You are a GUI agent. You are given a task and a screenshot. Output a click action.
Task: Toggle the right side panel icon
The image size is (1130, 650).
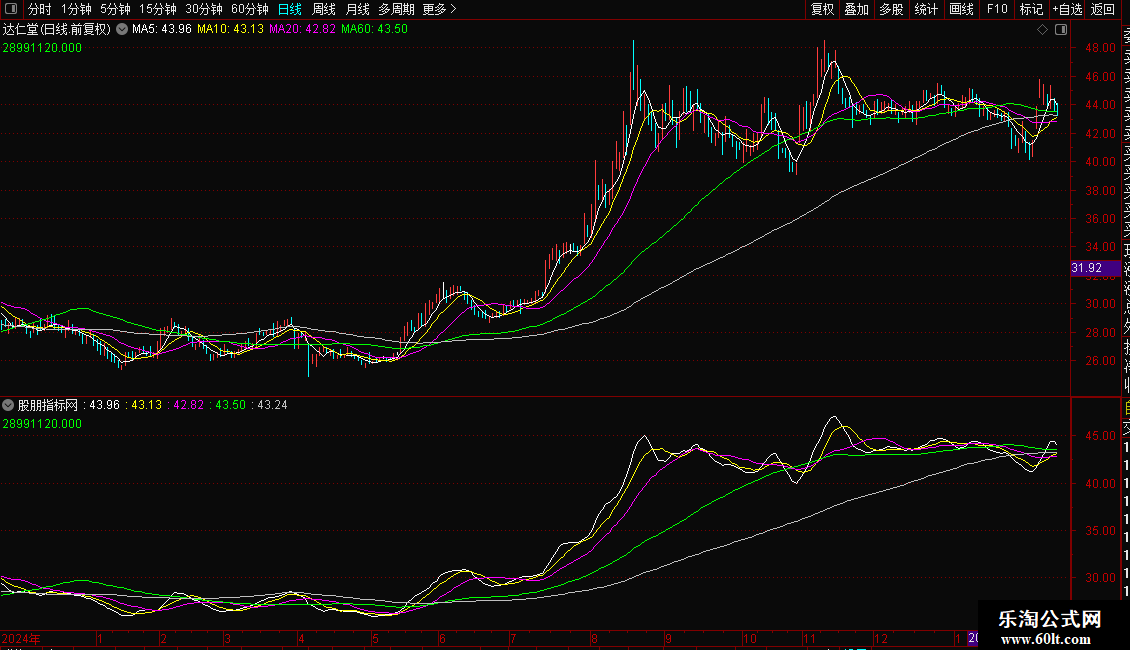[x=1061, y=30]
